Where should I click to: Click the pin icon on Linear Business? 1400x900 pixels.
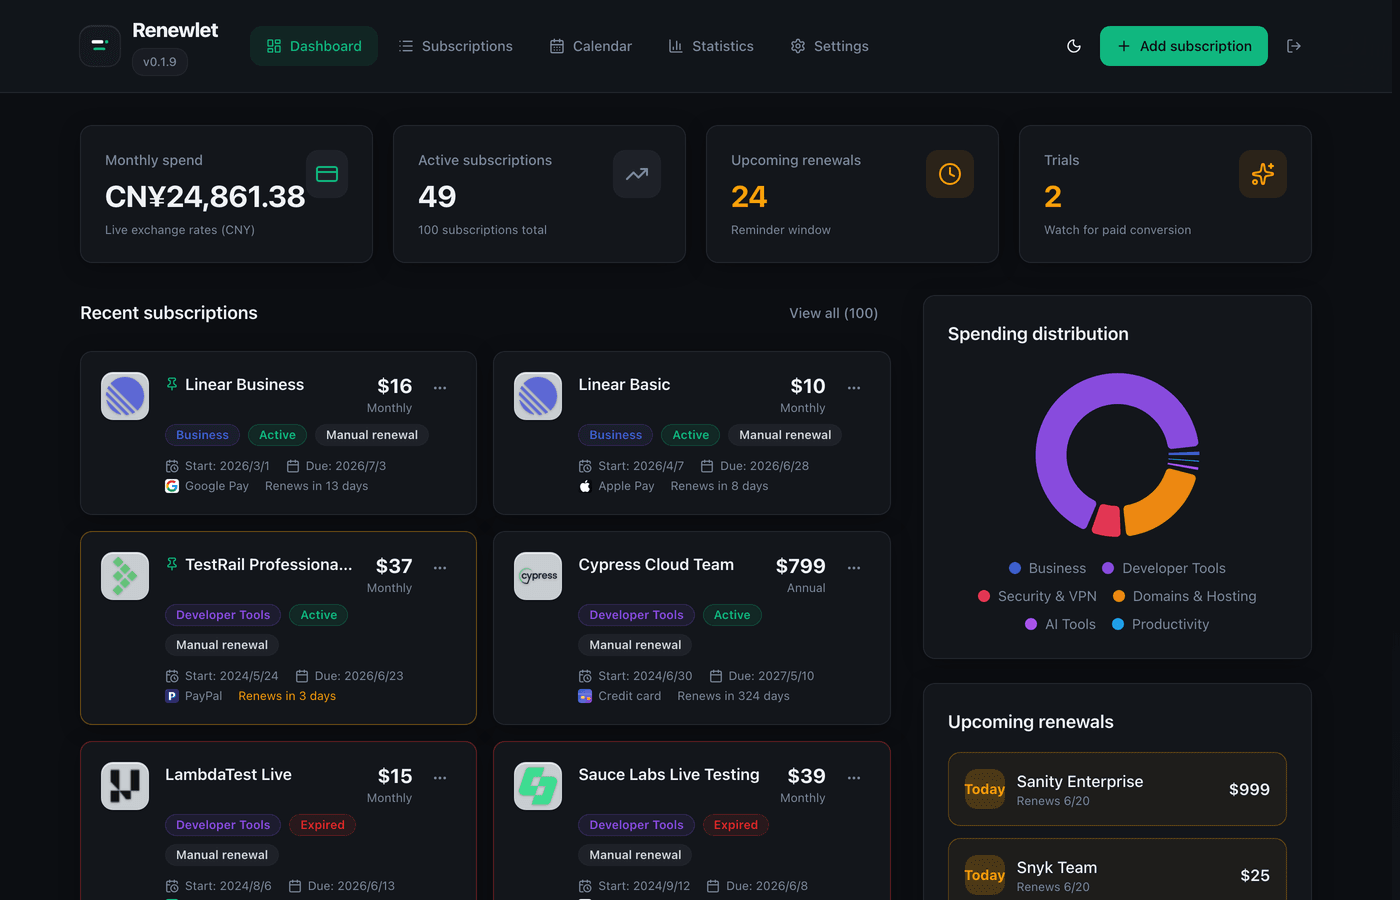point(172,384)
